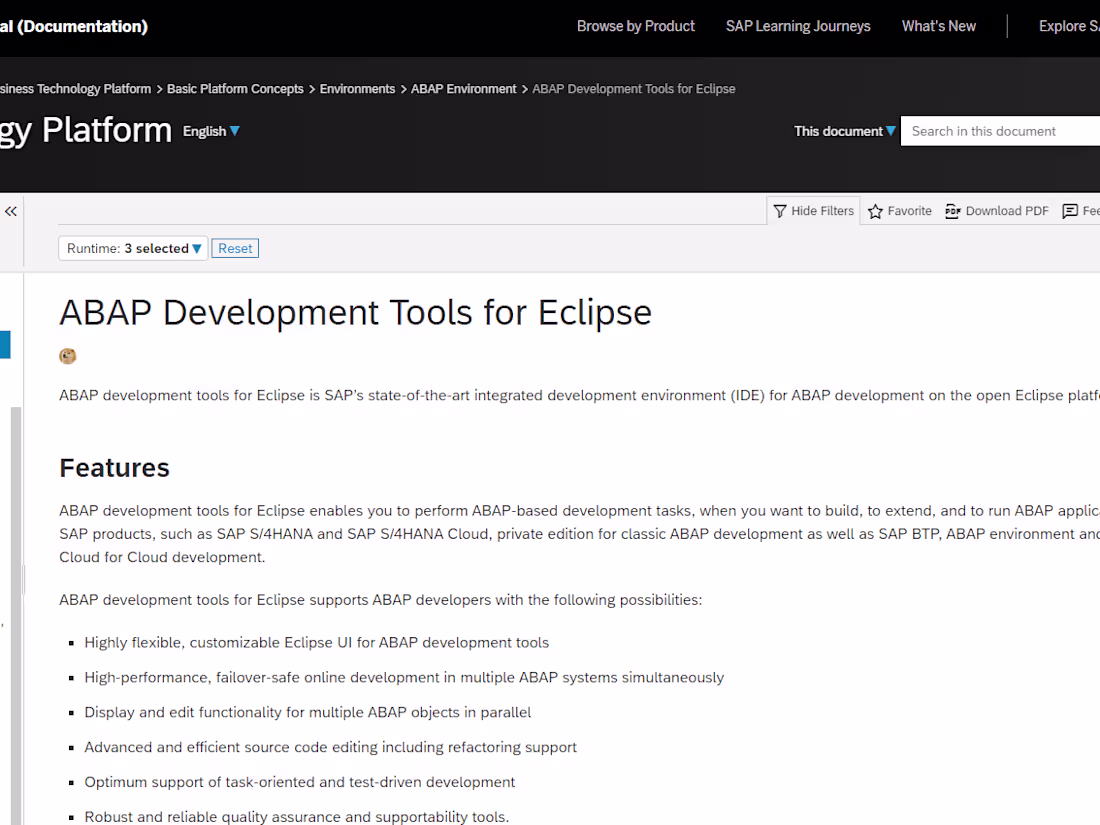The height and width of the screenshot is (825, 1100).
Task: Collapse the left navigation sidebar
Action: [11, 210]
